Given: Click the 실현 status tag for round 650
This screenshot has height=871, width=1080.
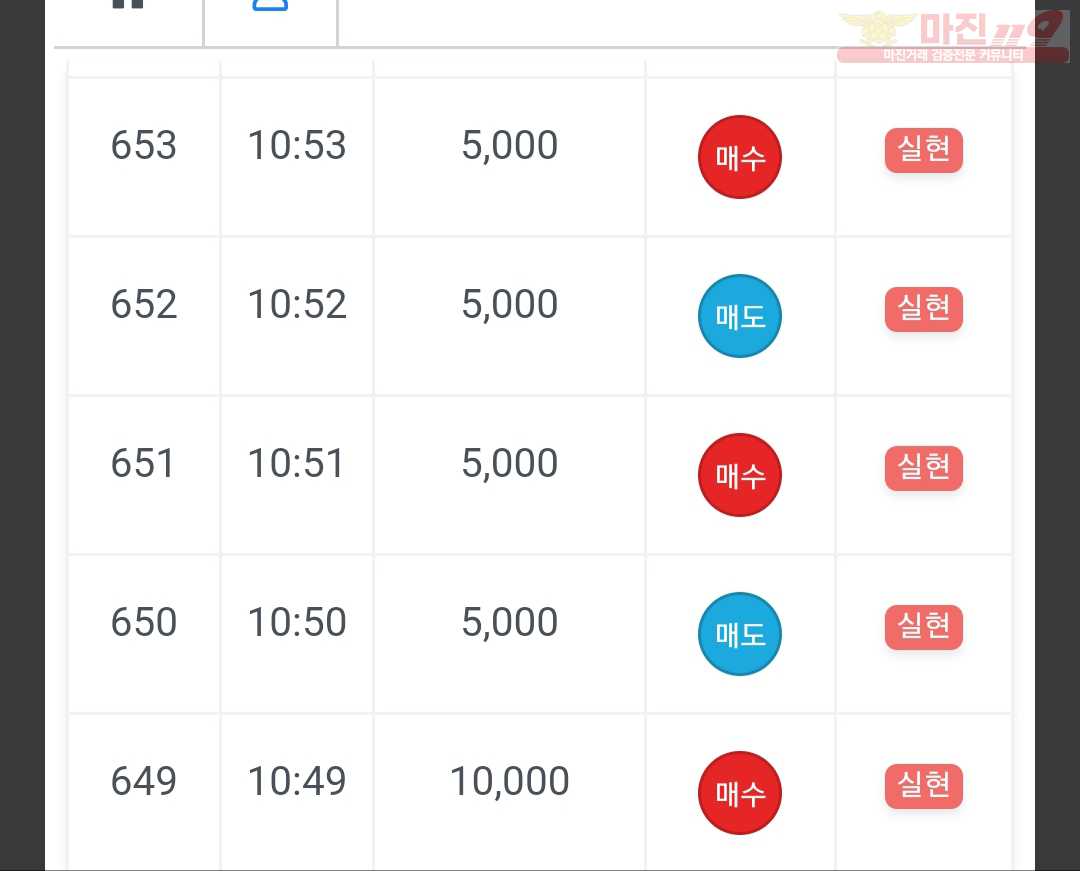Looking at the screenshot, I should (924, 627).
